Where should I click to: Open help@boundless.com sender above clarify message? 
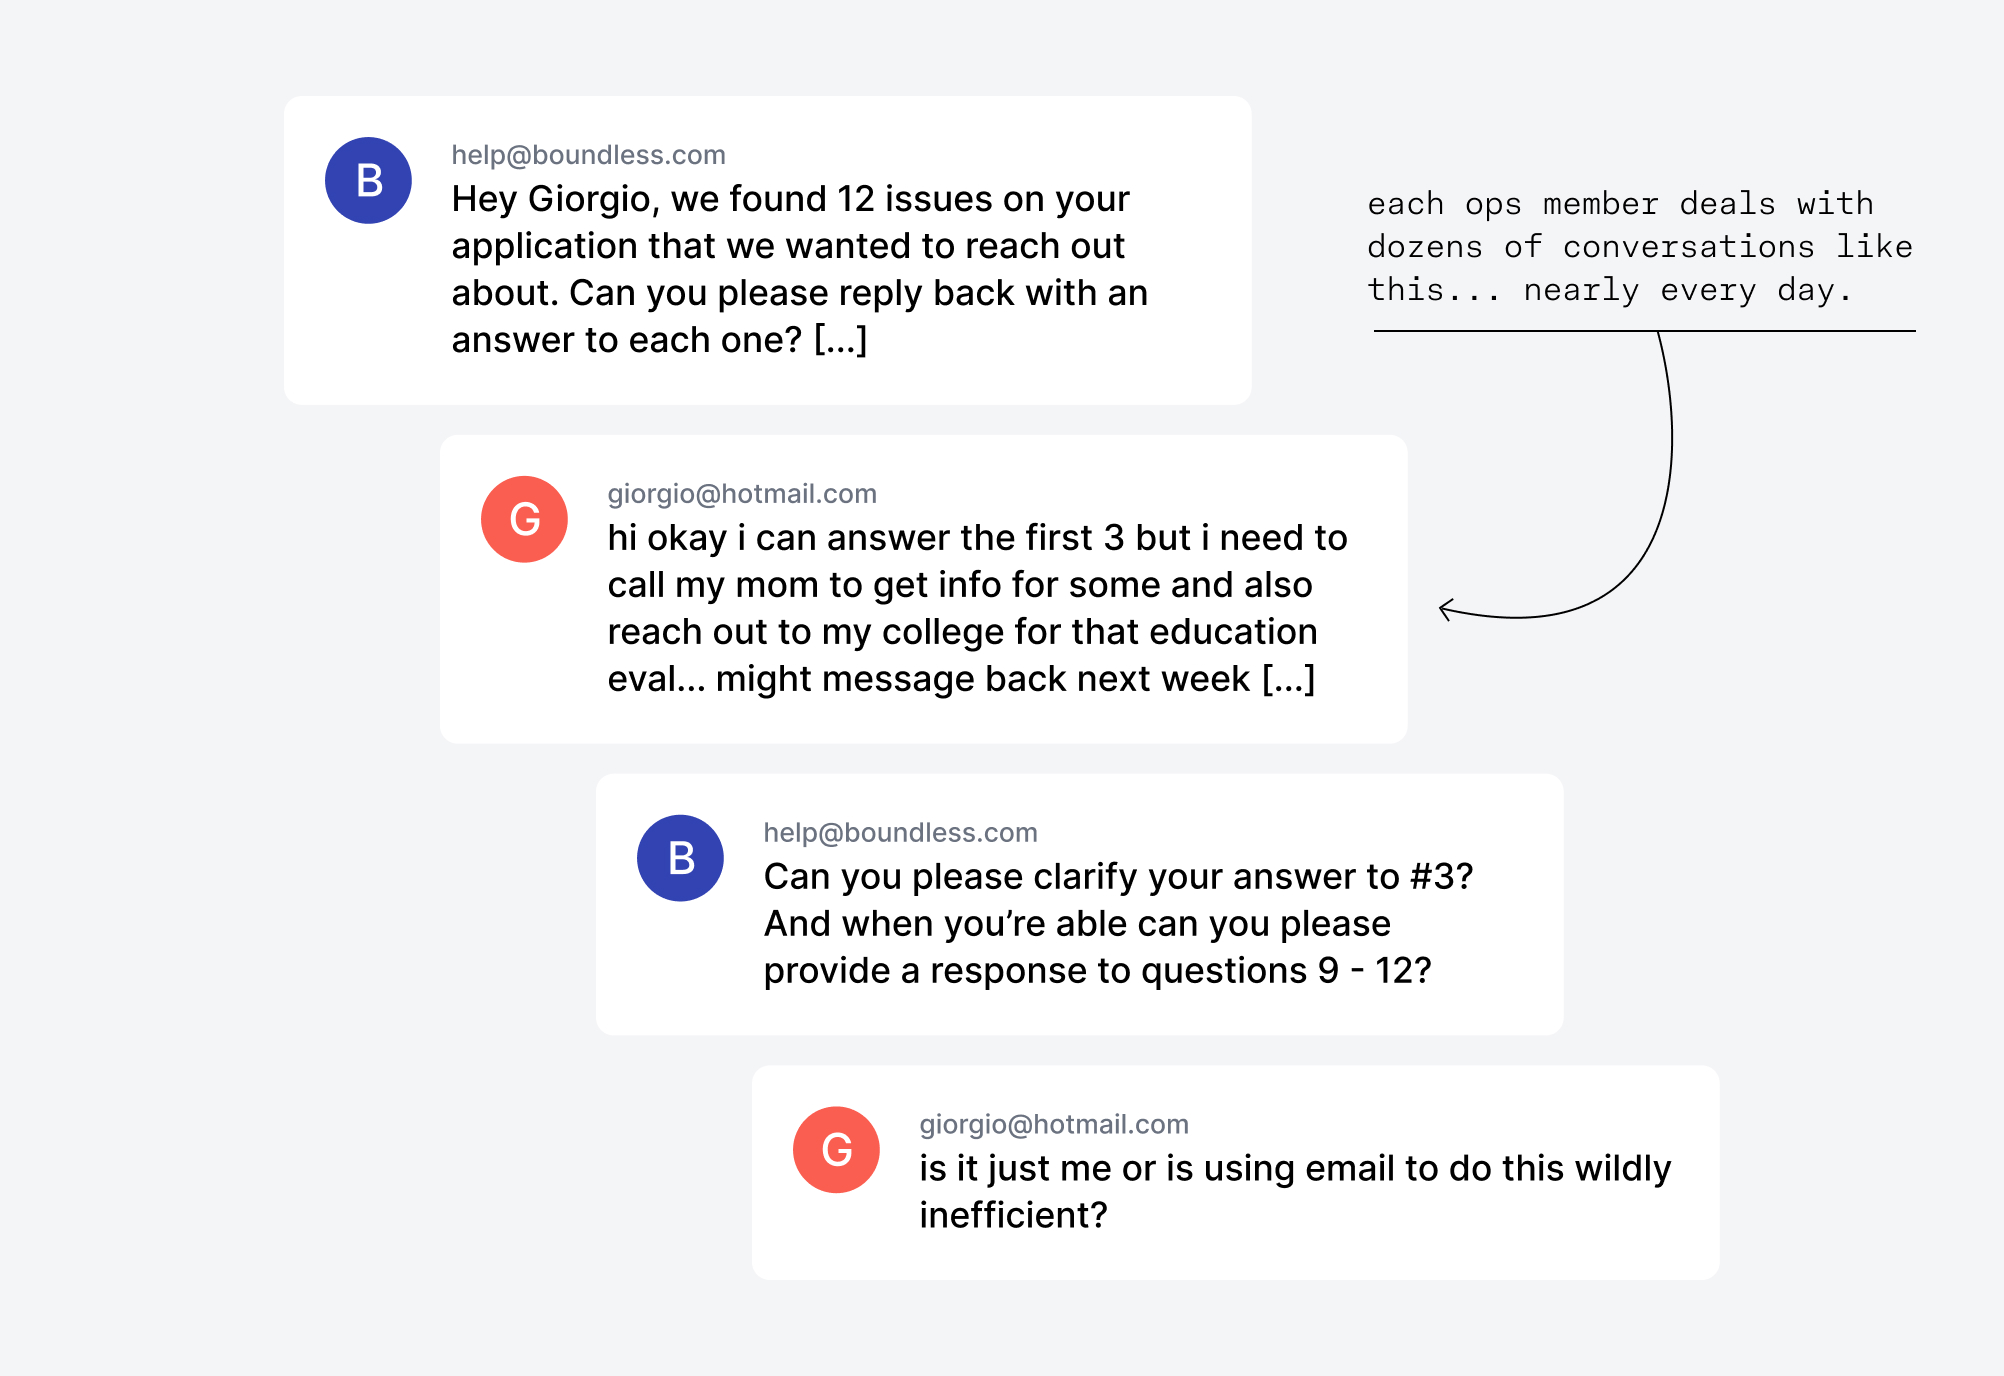point(900,833)
